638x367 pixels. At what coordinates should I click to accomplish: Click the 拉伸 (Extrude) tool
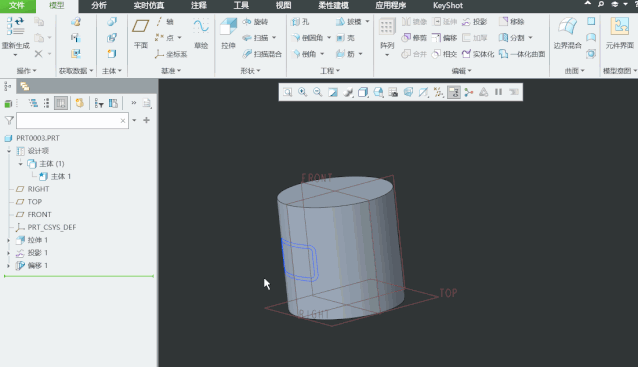(x=228, y=33)
